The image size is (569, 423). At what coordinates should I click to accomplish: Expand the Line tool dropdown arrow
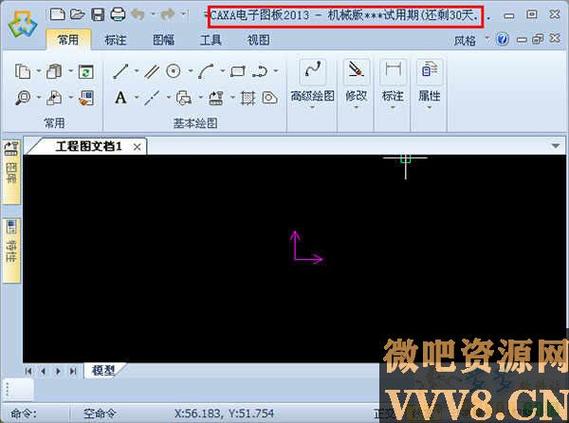pyautogui.click(x=136, y=71)
